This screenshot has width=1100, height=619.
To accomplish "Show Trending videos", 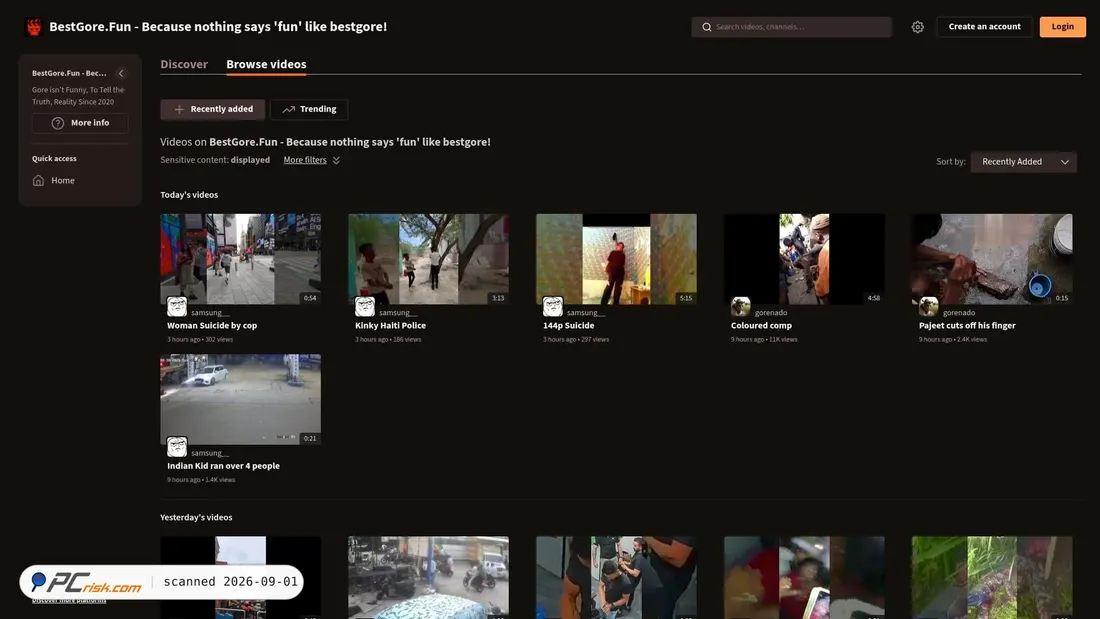I will 309,109.
